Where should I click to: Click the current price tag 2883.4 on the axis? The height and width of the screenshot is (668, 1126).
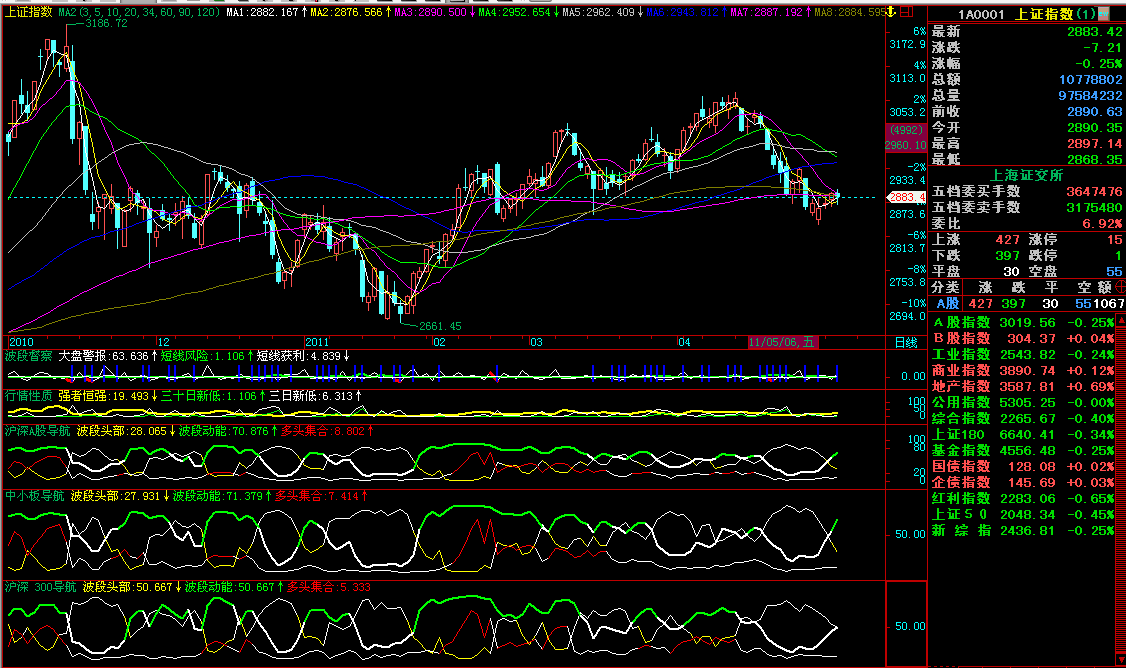pos(907,197)
